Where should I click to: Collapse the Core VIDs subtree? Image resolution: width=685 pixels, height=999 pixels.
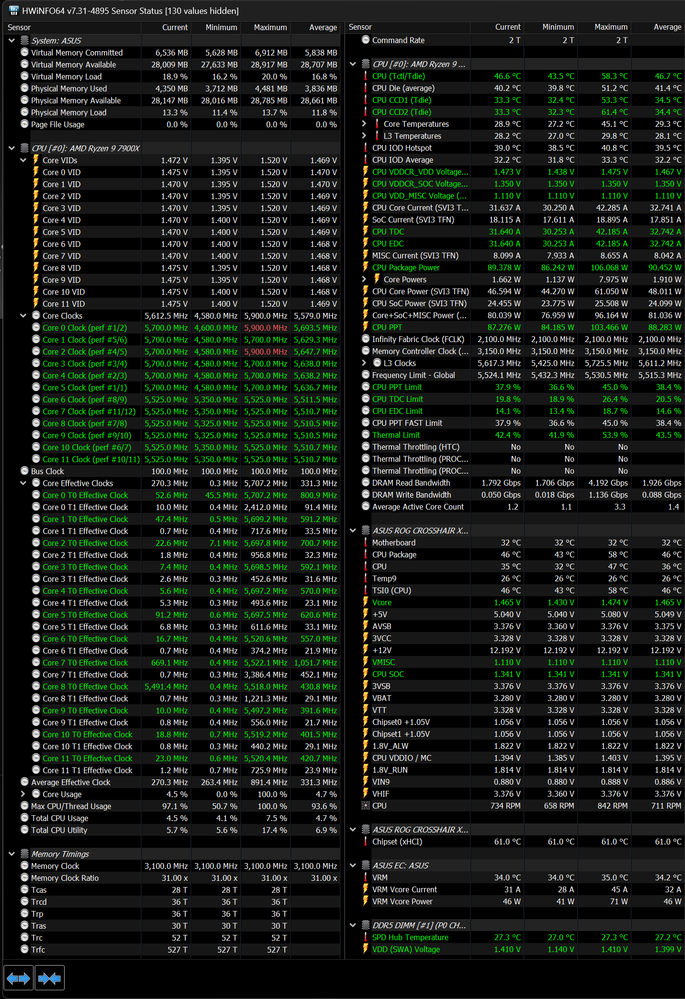pos(23,160)
